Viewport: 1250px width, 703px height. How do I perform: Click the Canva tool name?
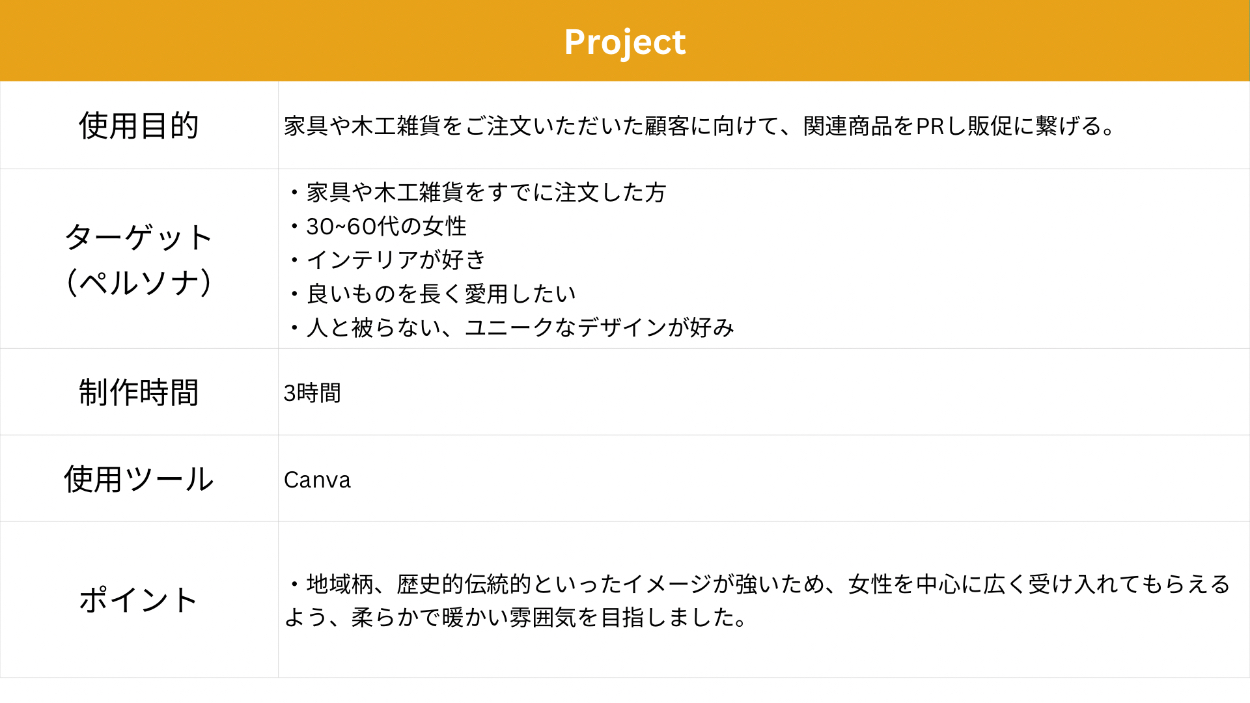point(317,480)
